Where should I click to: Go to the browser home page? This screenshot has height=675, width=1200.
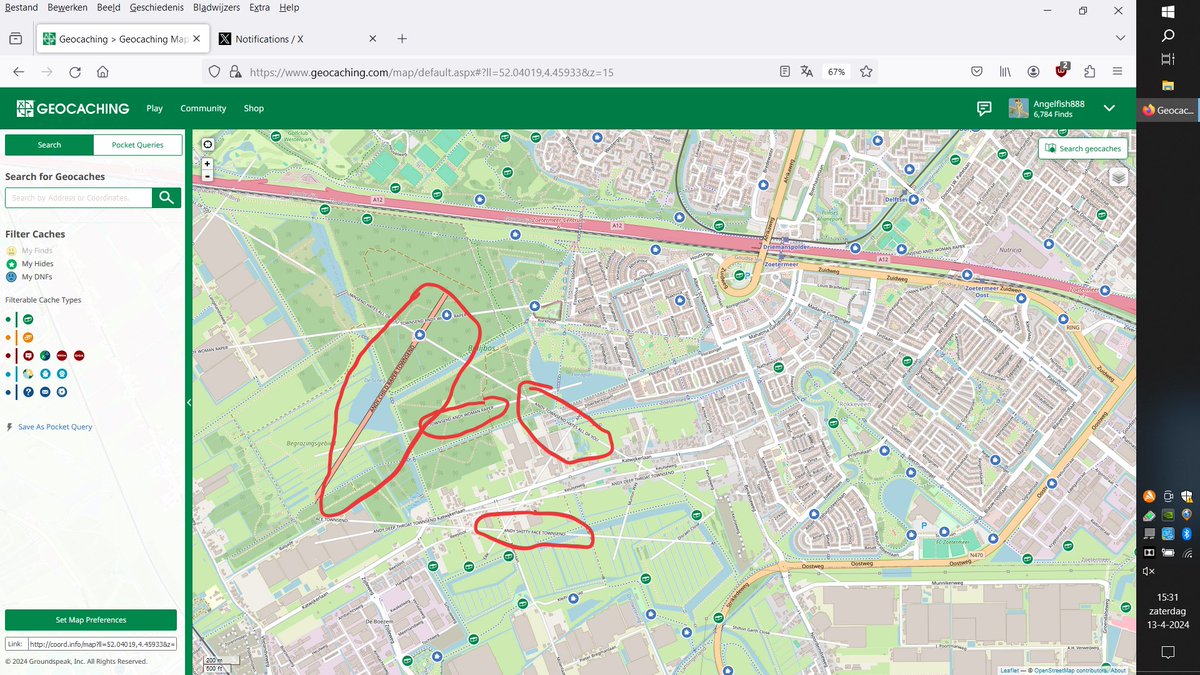coord(103,72)
